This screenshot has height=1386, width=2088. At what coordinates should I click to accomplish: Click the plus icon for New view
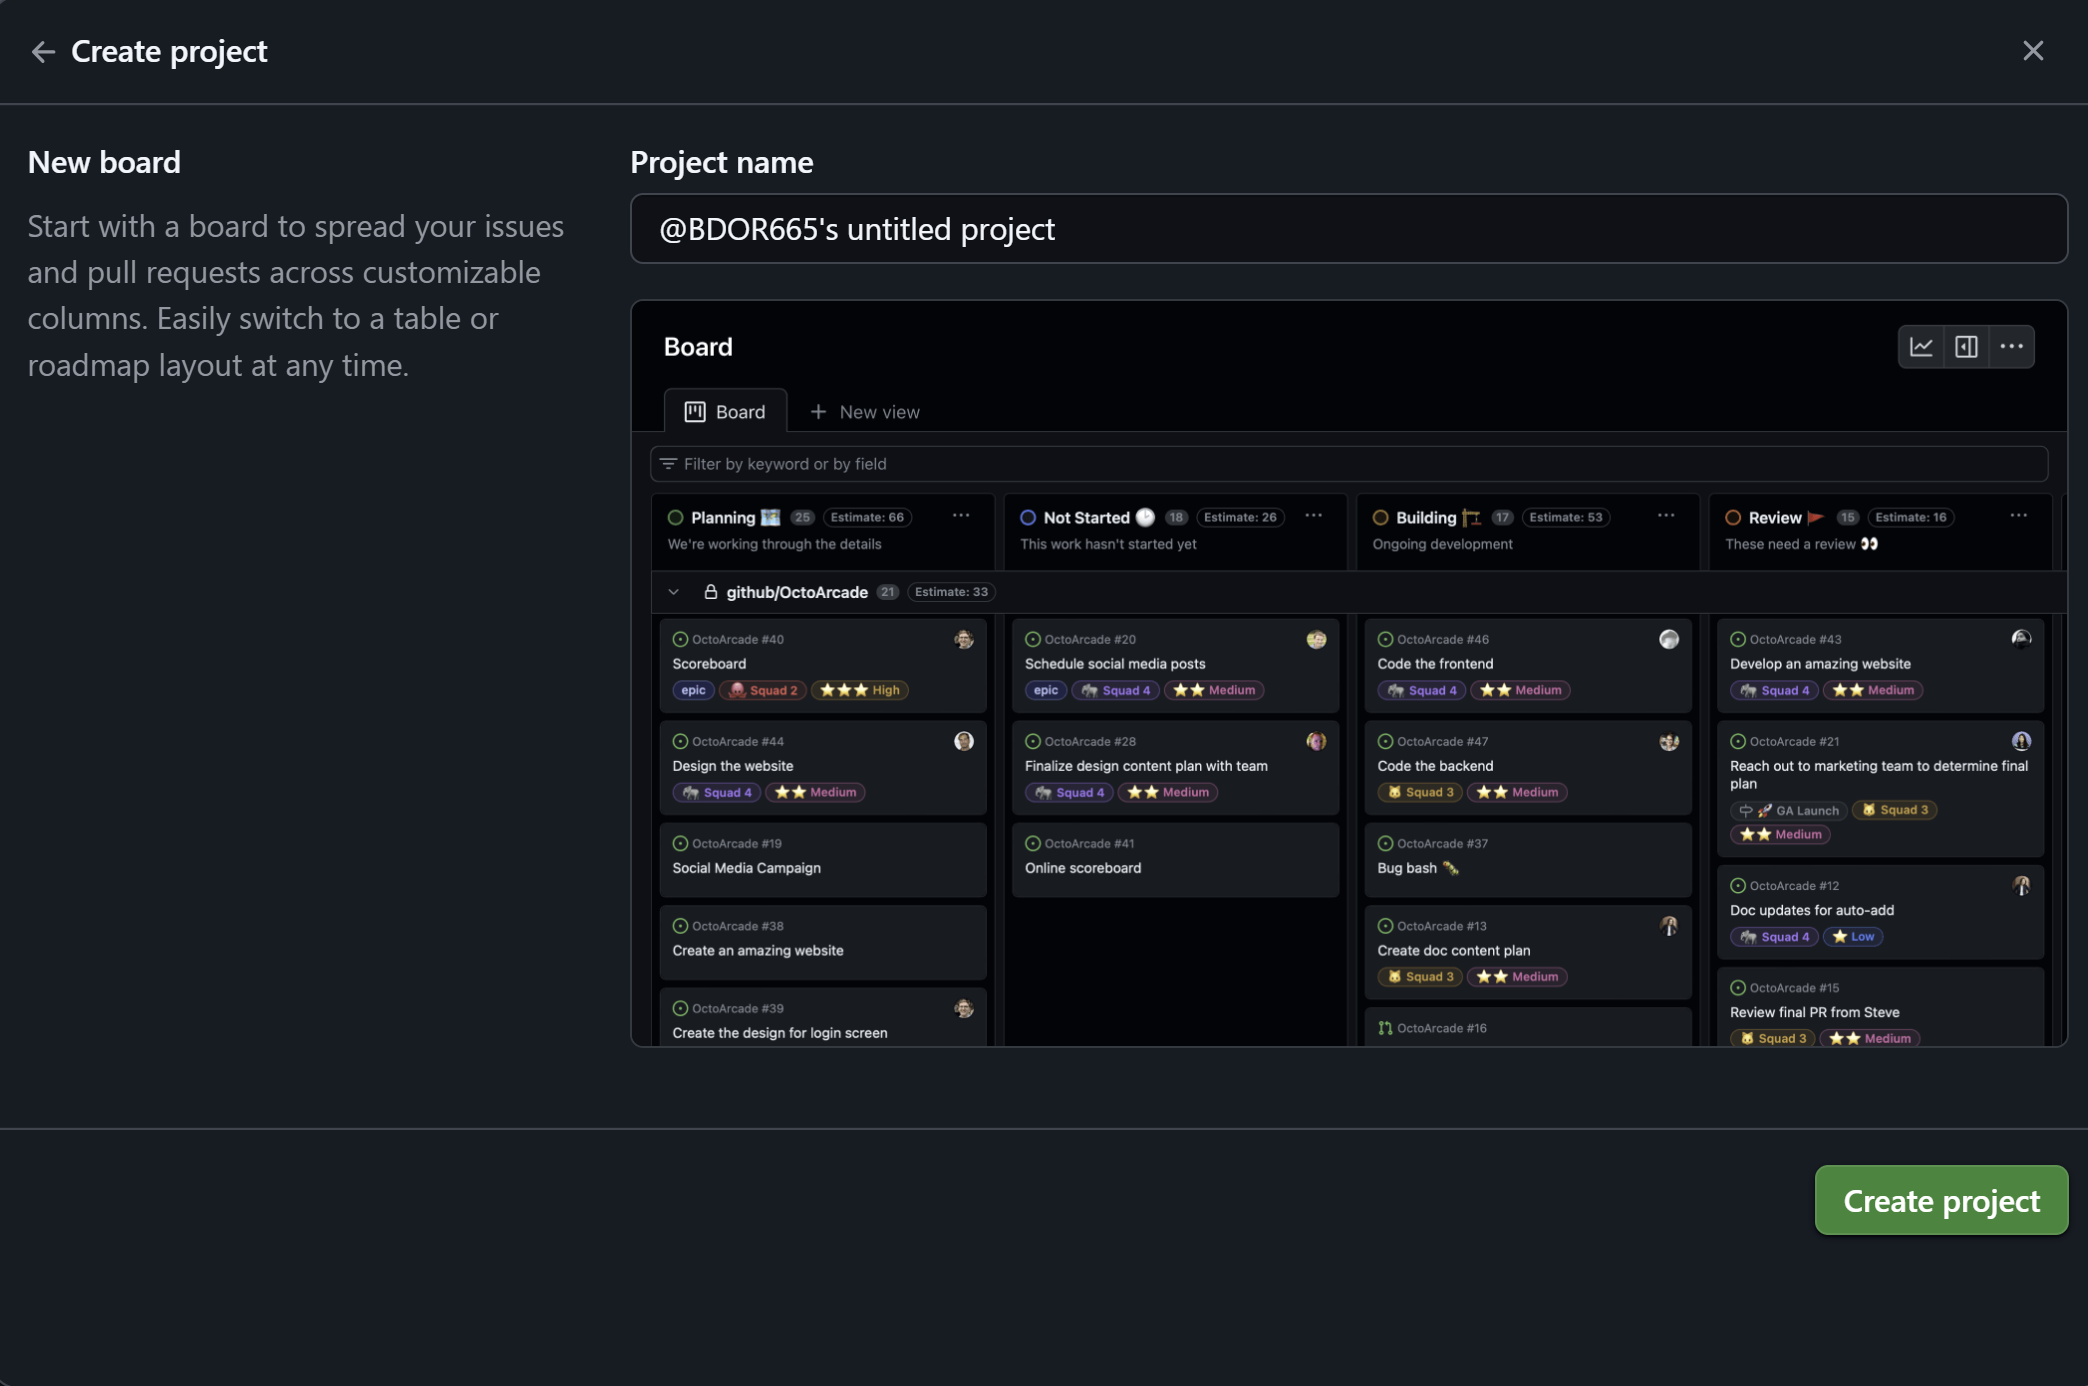(x=818, y=412)
